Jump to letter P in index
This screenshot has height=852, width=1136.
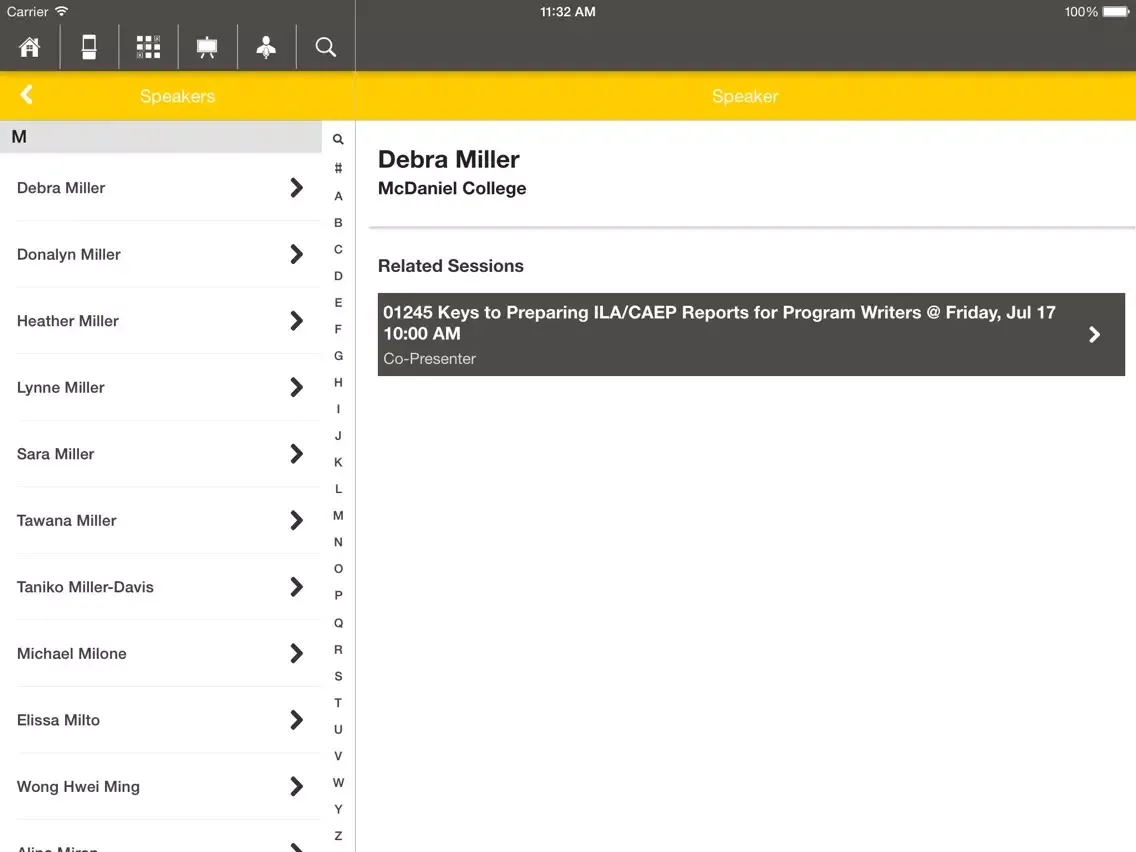pyautogui.click(x=338, y=596)
